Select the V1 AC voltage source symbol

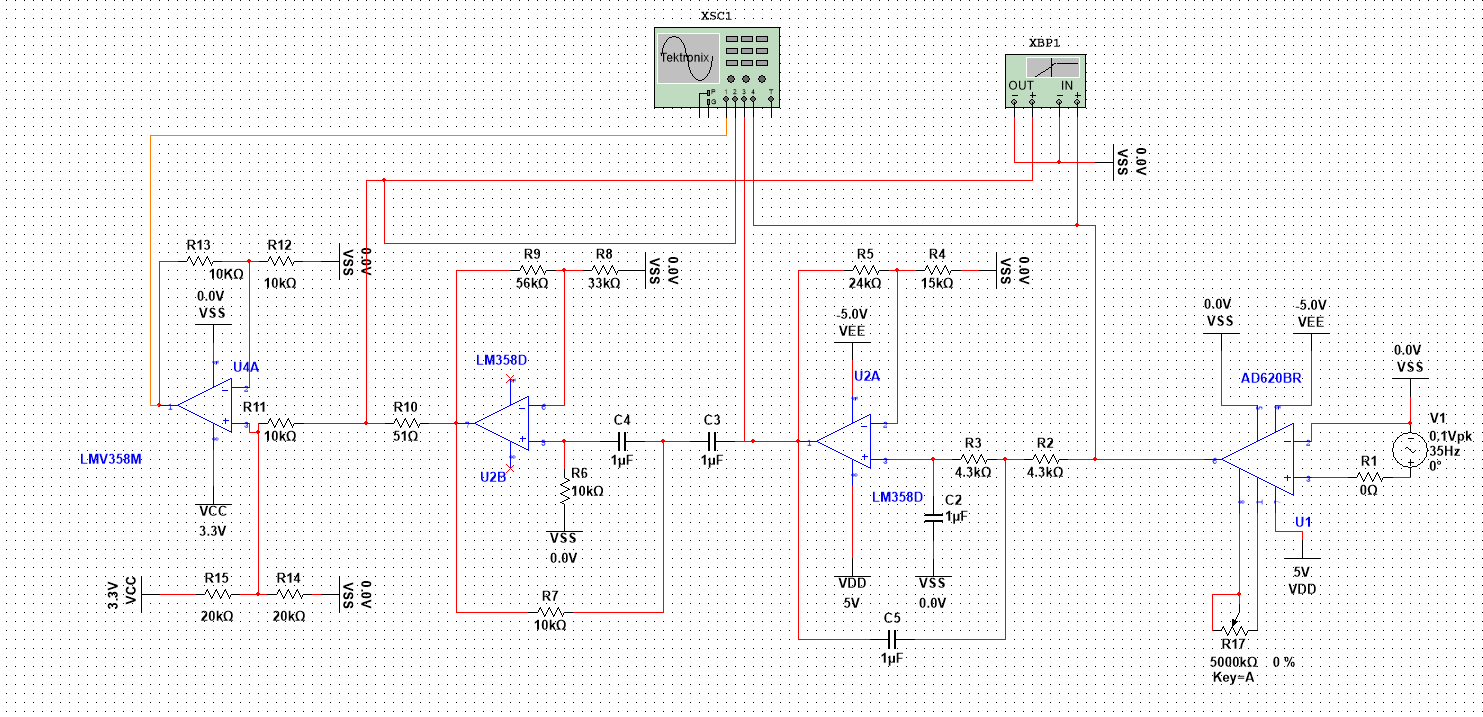point(1410,451)
